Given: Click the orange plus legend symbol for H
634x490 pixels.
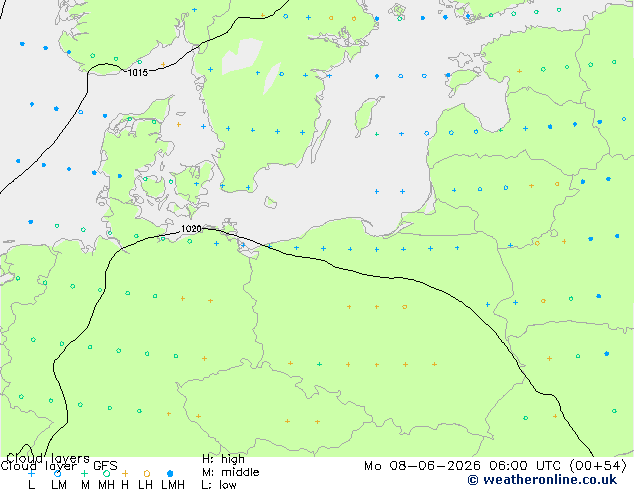Looking at the screenshot, I should coord(125,473).
